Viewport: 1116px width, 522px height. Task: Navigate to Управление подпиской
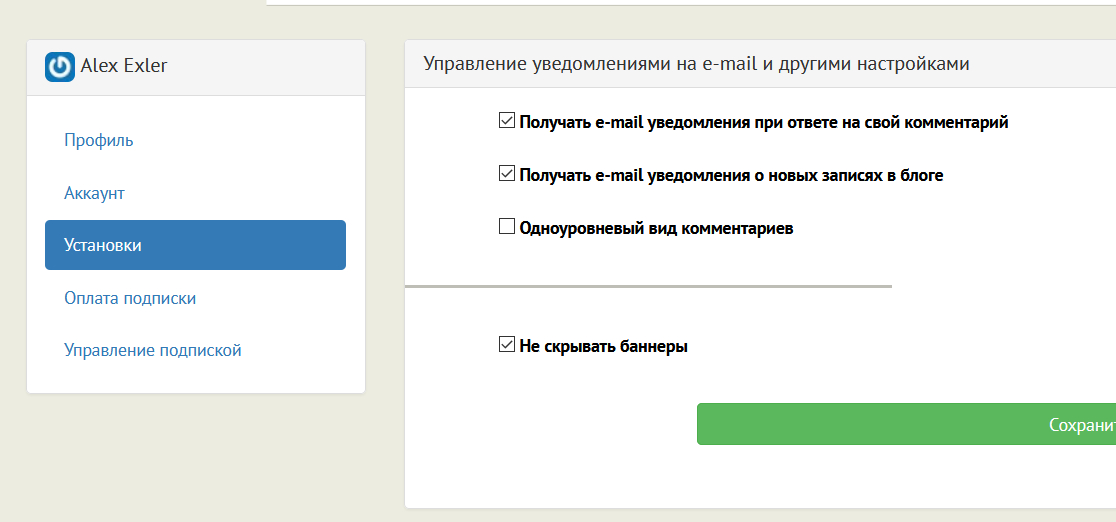pyautogui.click(x=153, y=350)
